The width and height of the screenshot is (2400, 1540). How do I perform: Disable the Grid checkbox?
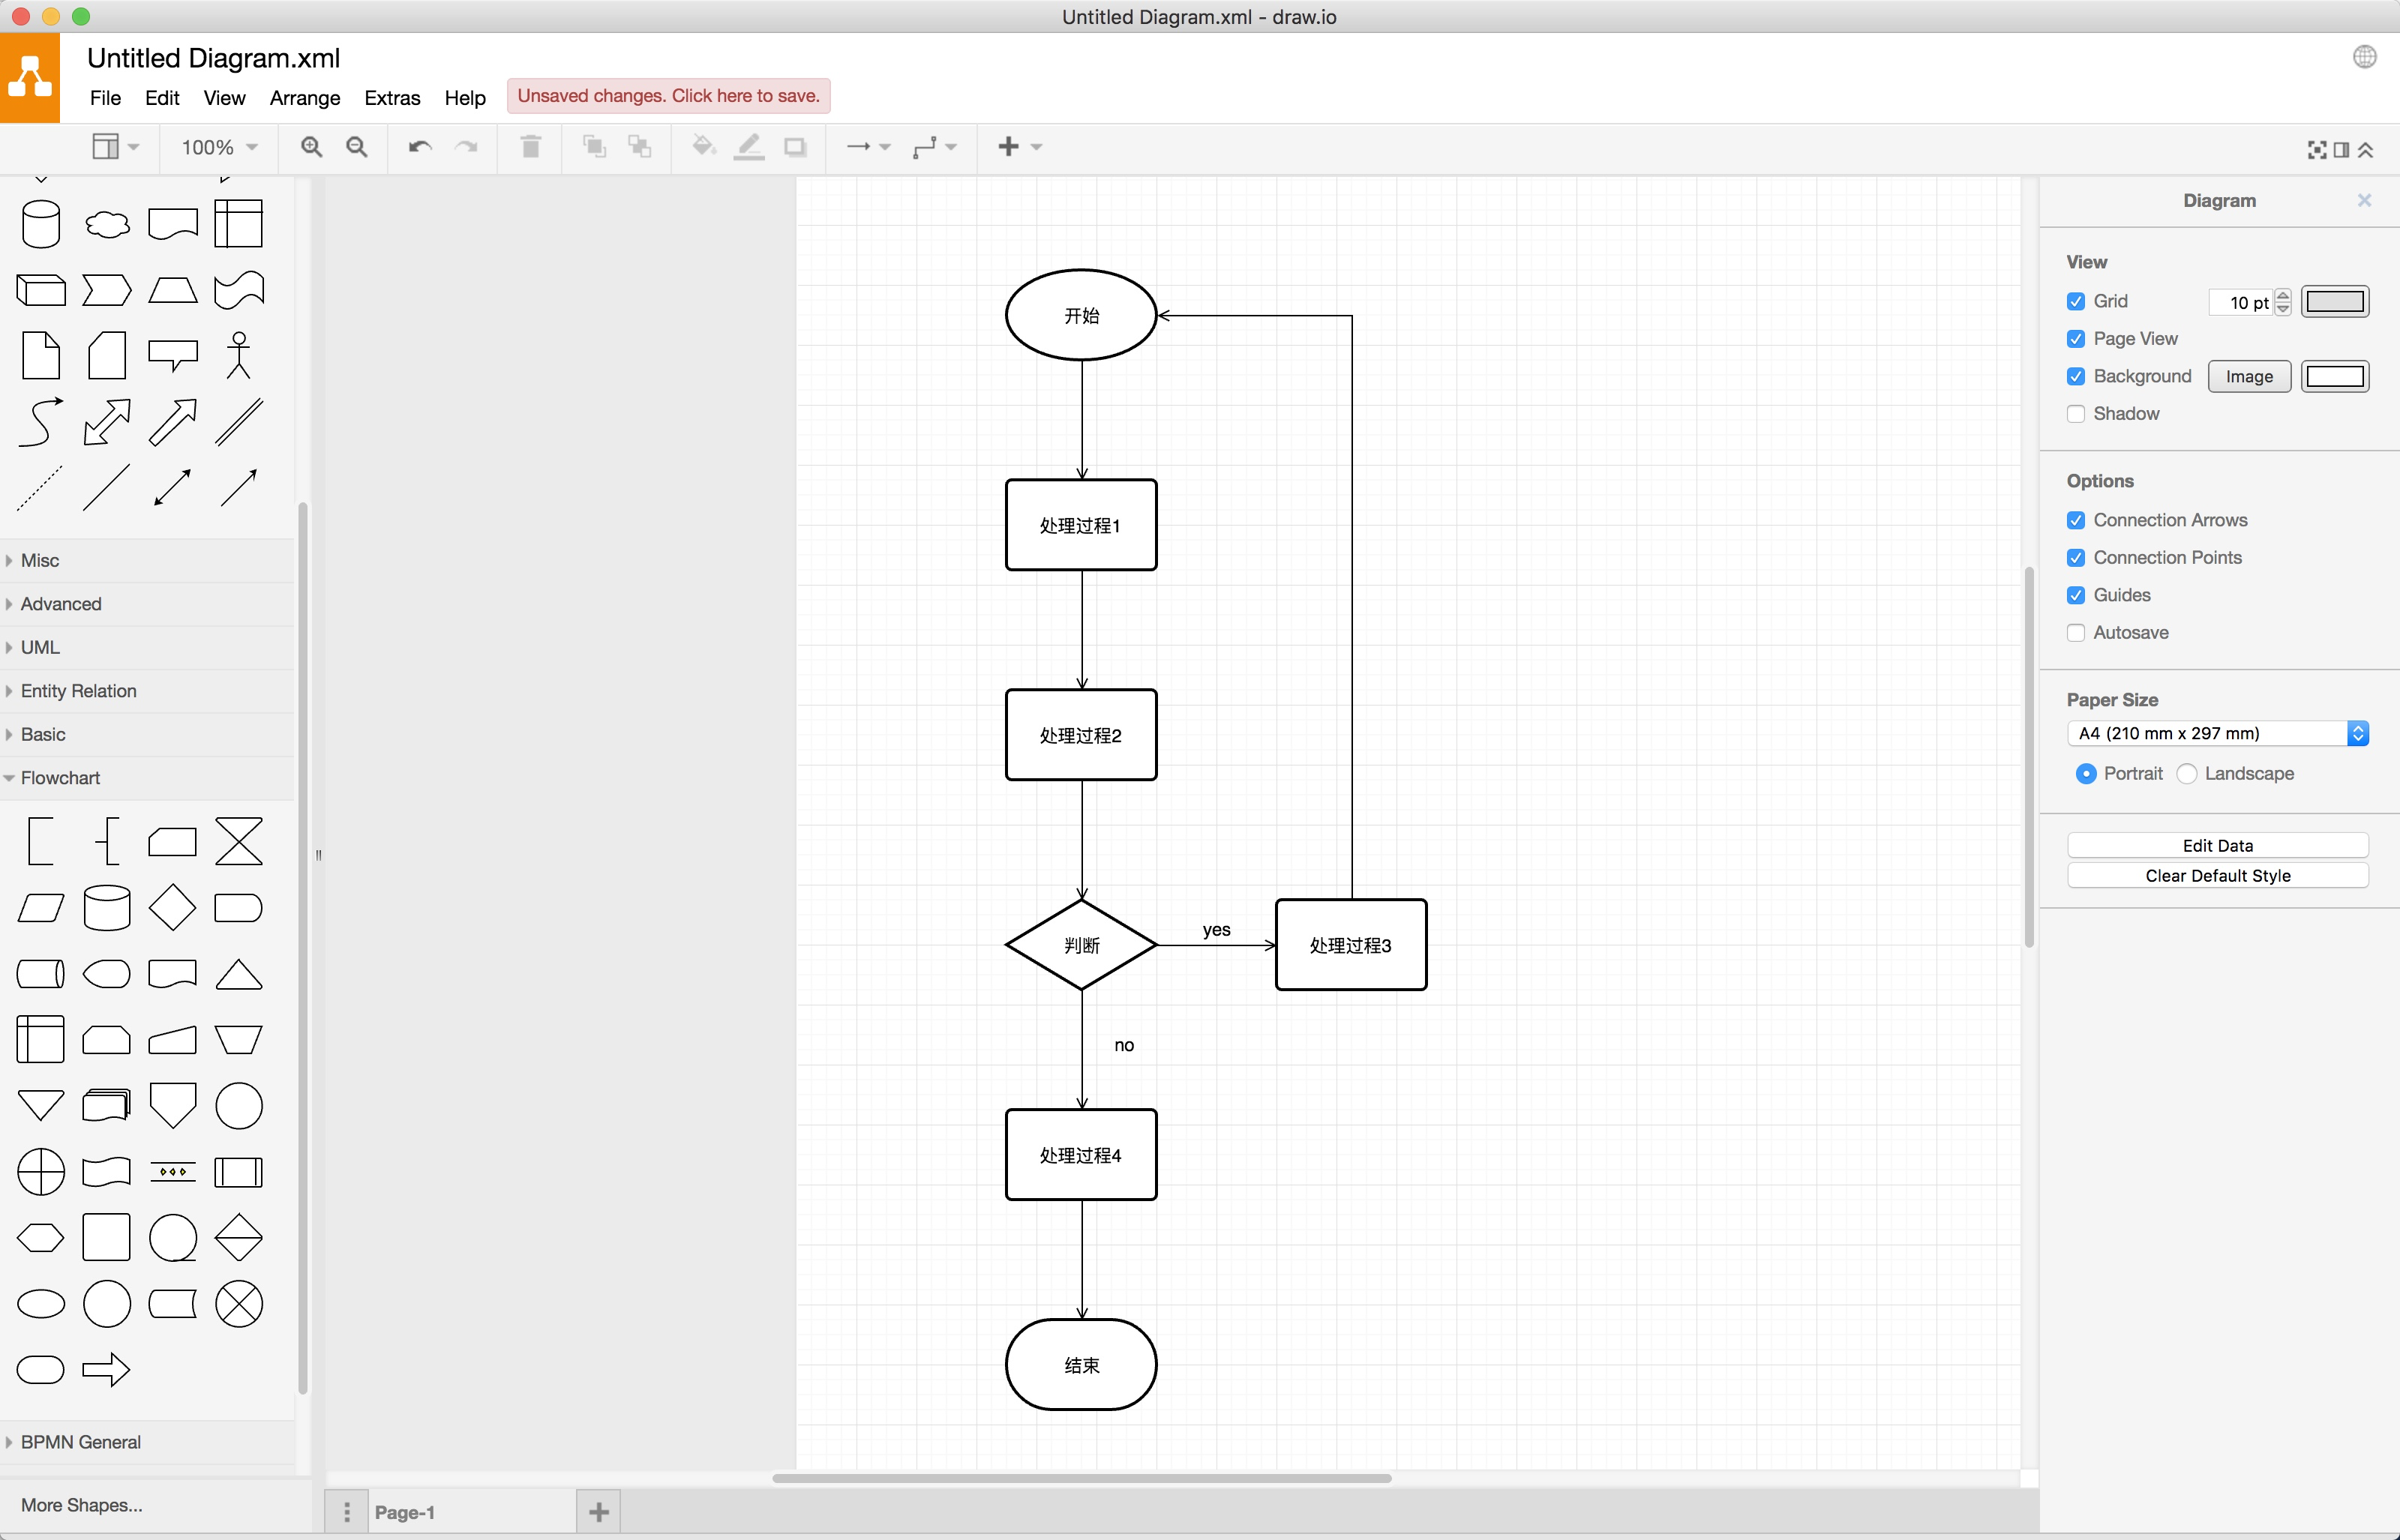pos(2076,301)
